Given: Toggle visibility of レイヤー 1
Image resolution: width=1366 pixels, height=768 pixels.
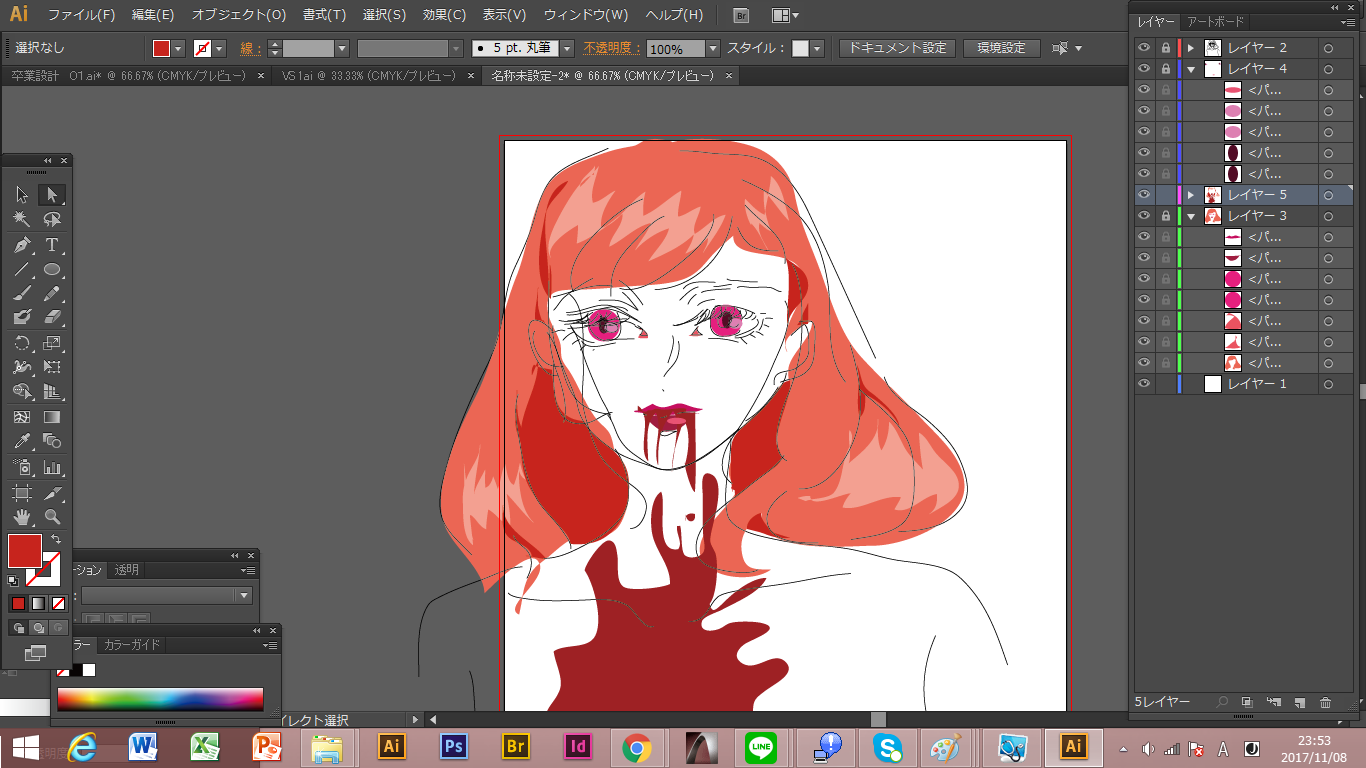Looking at the screenshot, I should [1144, 384].
